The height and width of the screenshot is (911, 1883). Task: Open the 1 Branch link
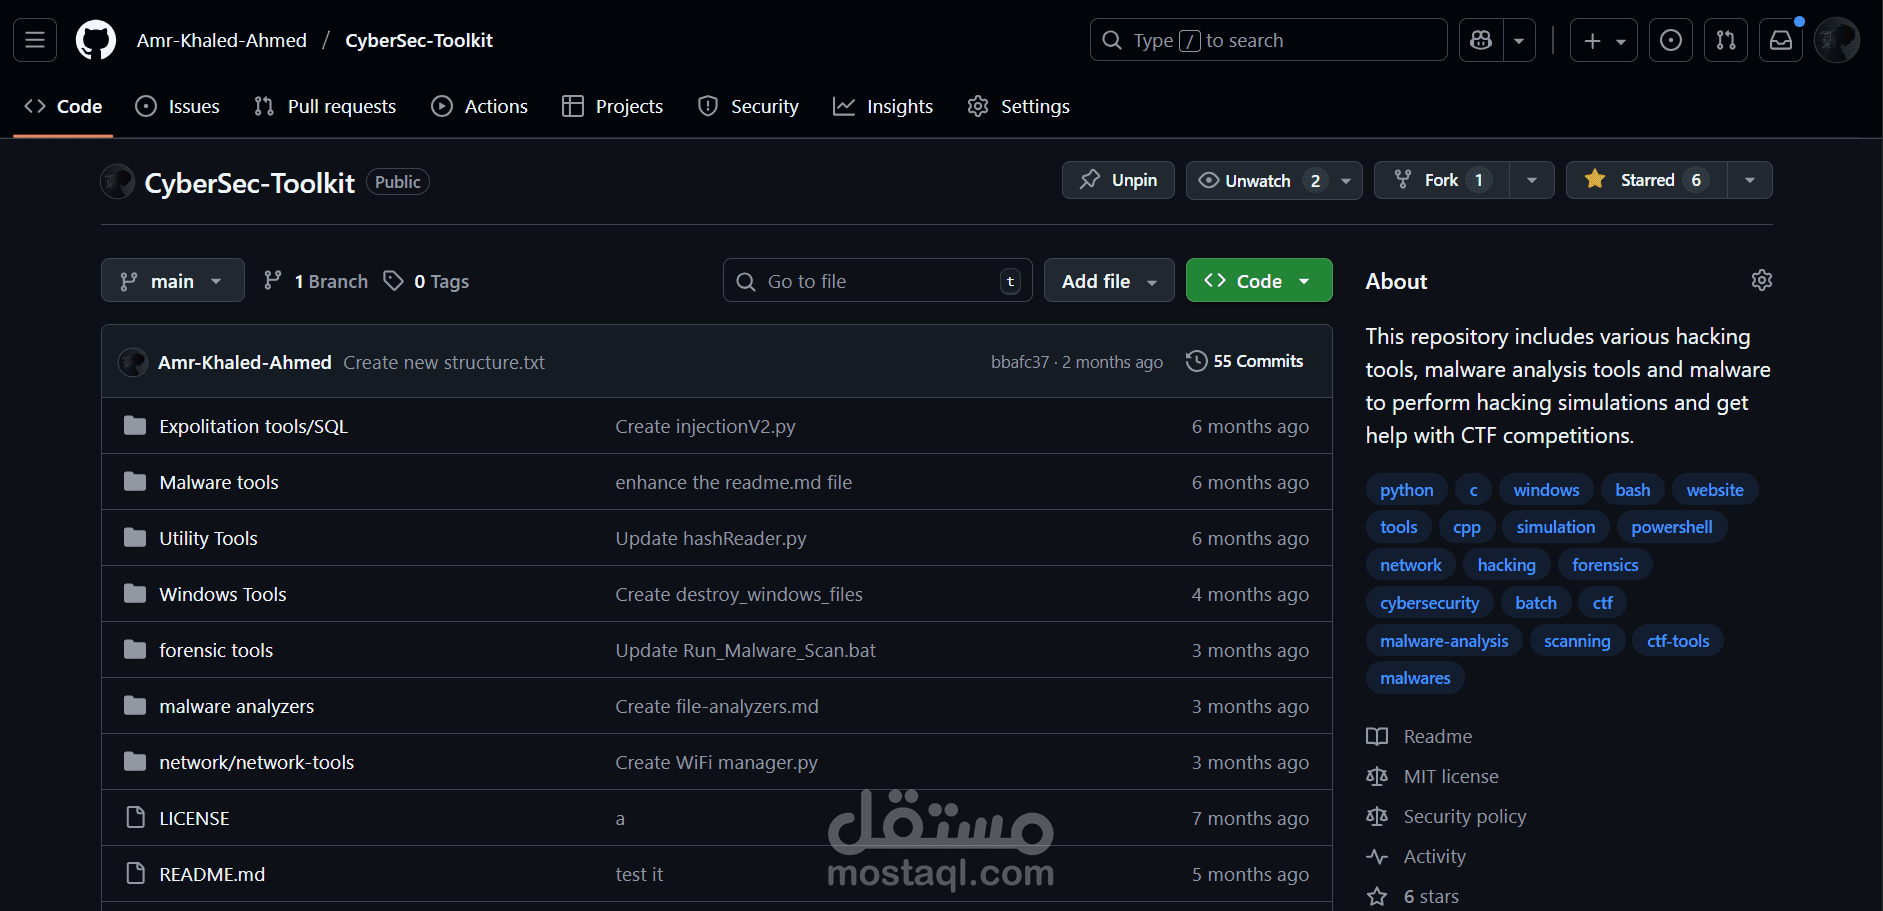coord(316,281)
